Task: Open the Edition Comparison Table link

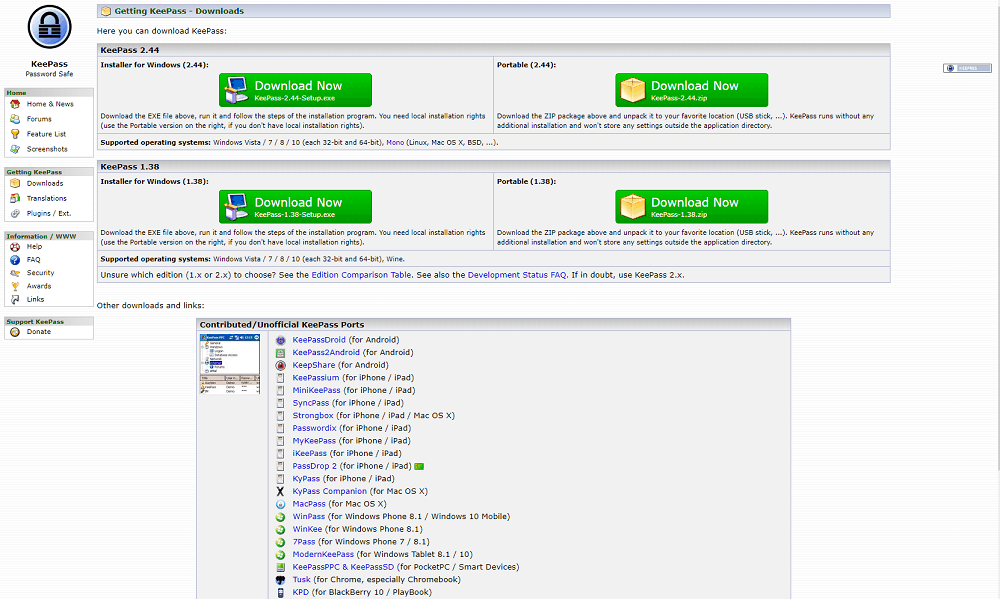Action: coord(361,275)
